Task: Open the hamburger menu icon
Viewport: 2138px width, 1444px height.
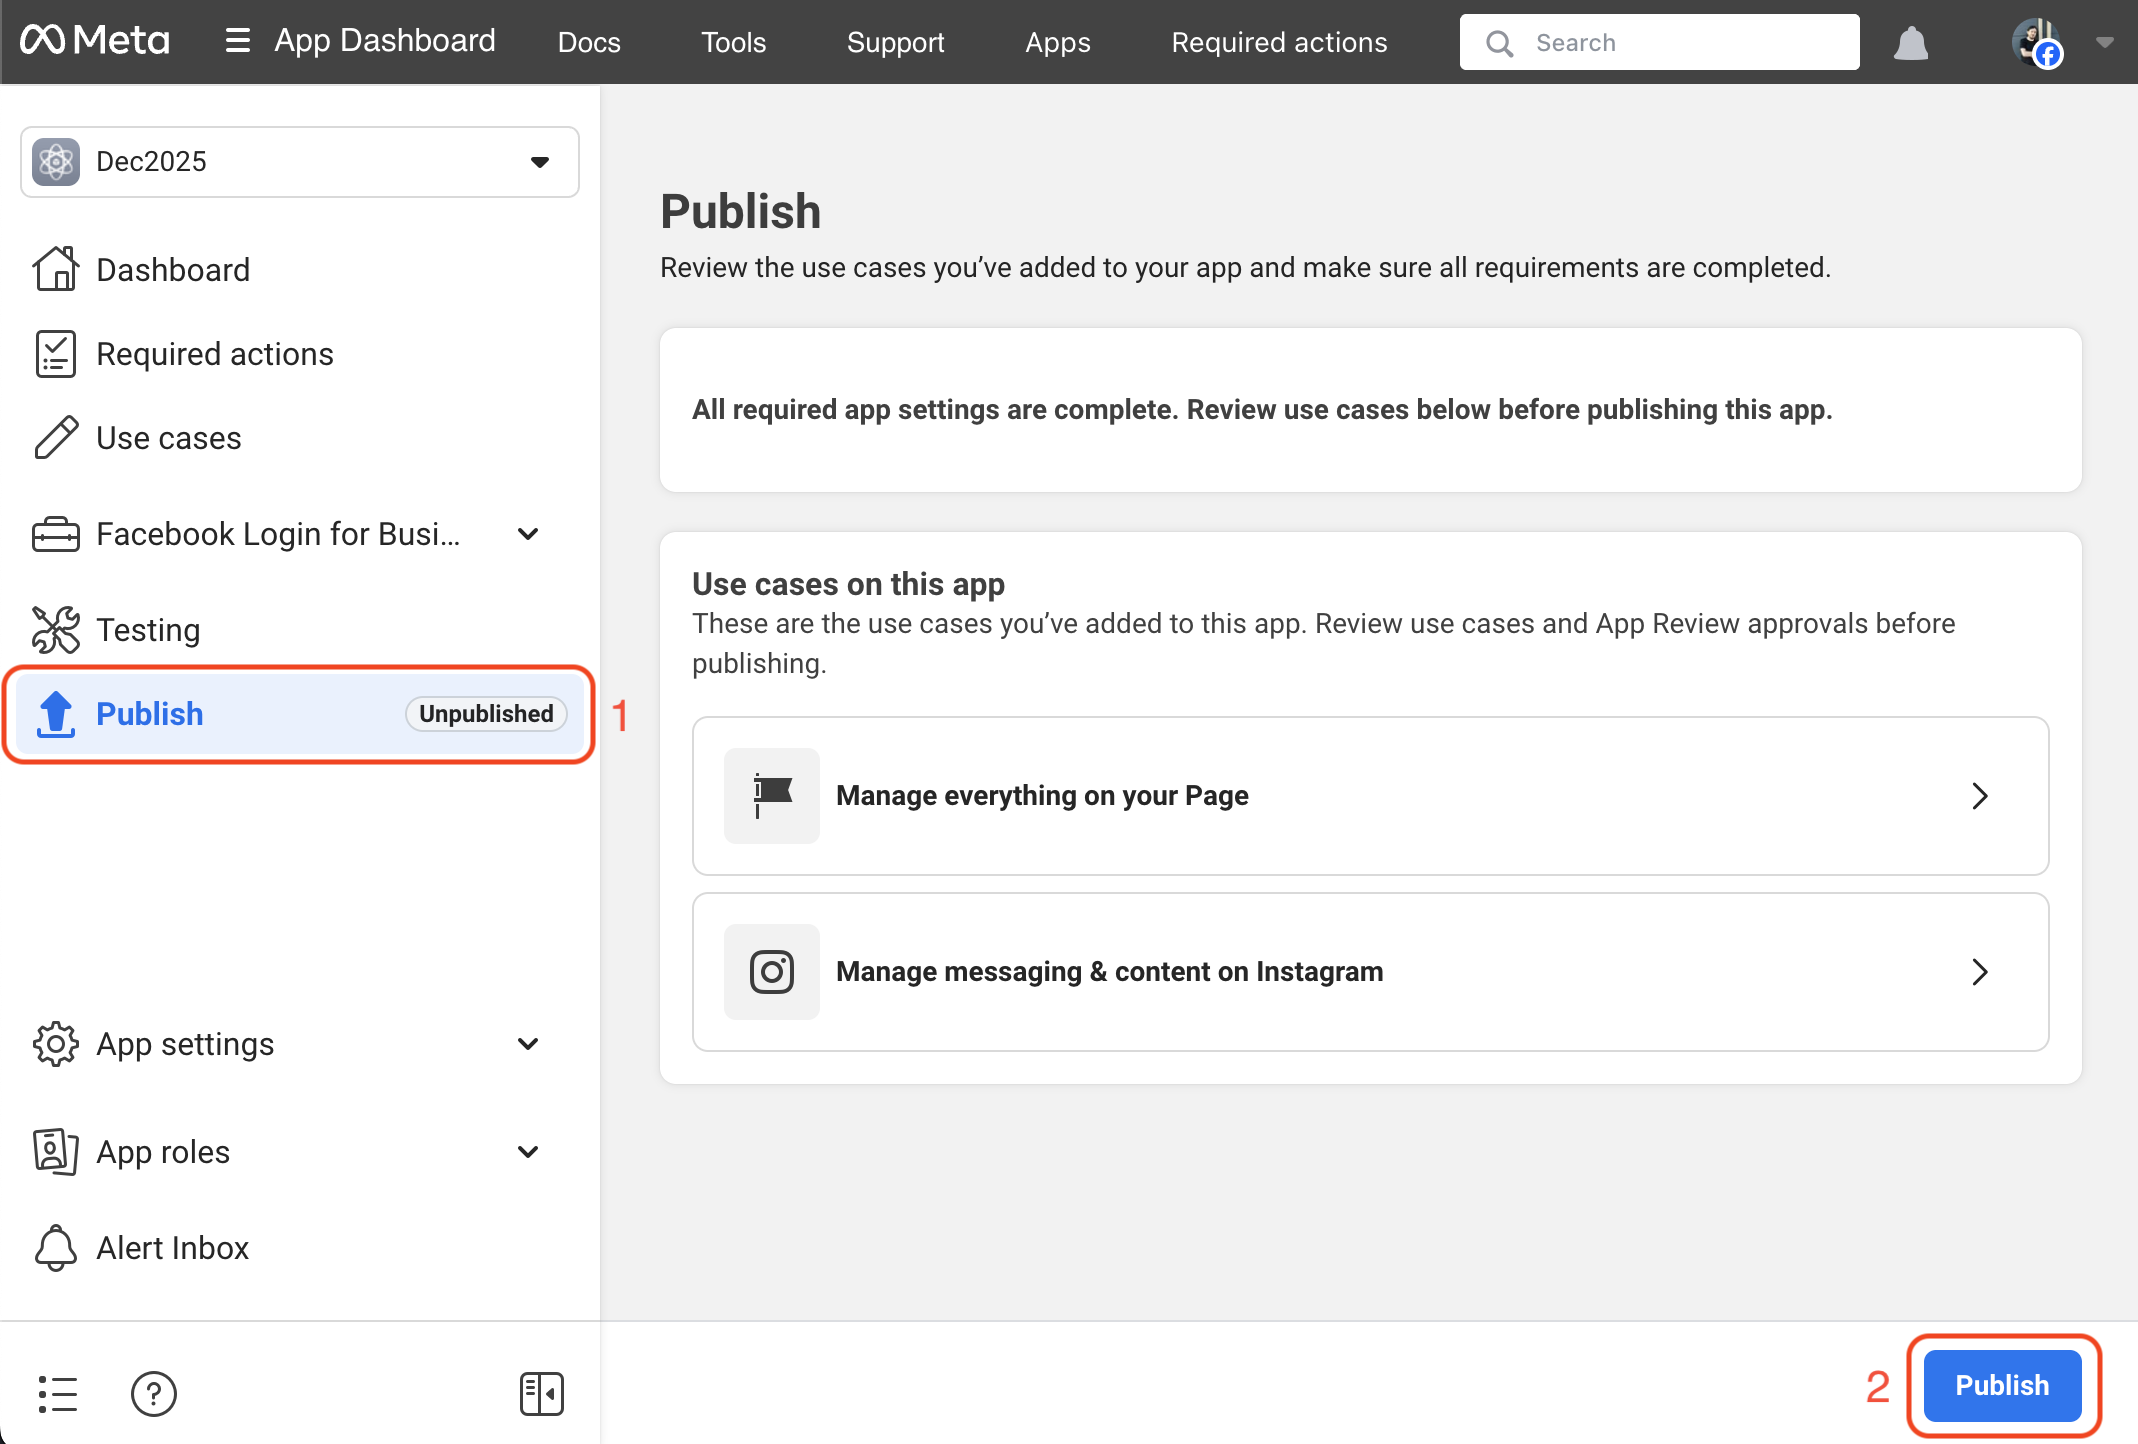Action: [x=237, y=41]
